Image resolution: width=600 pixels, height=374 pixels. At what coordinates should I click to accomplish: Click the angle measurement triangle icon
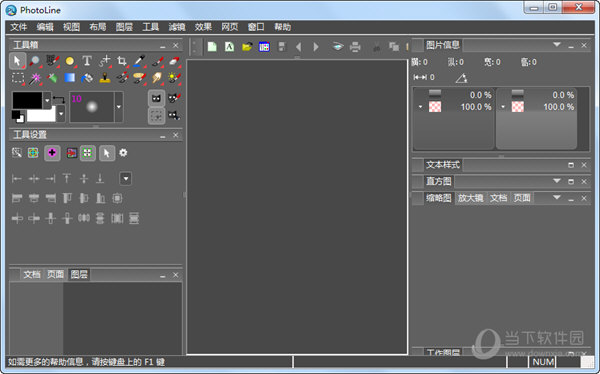461,78
